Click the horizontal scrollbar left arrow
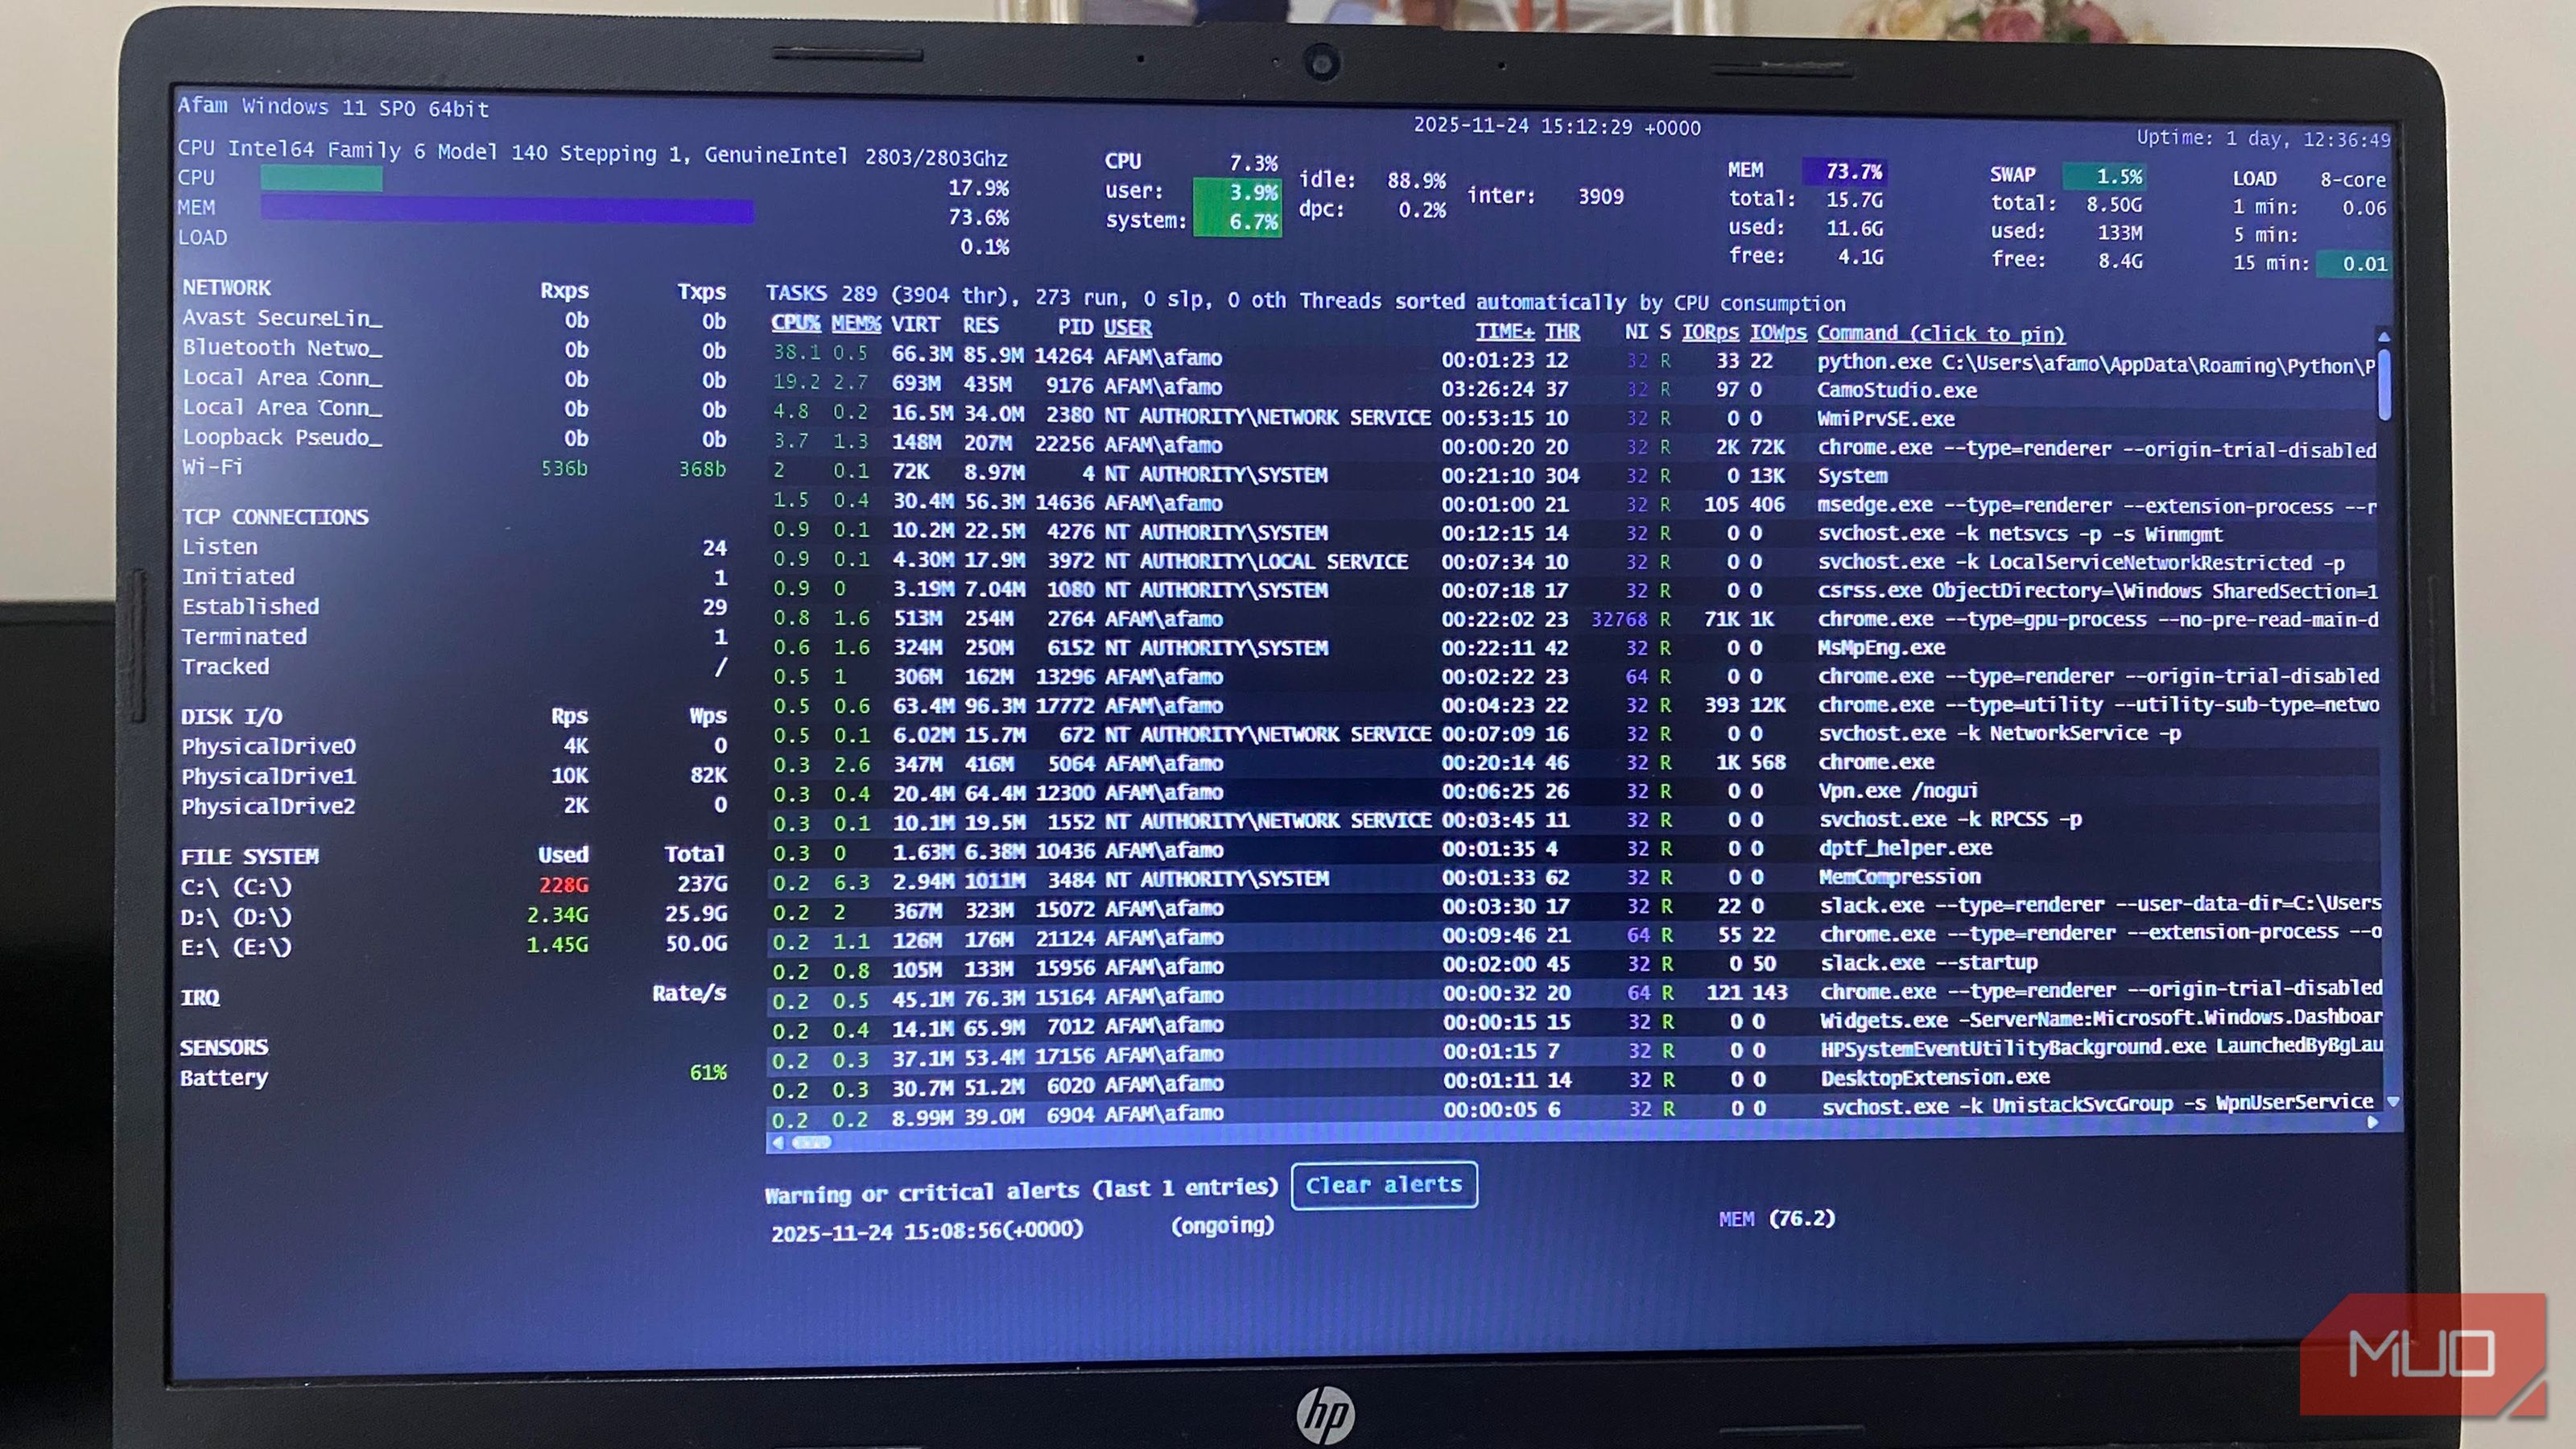Viewport: 2576px width, 1449px height. click(x=778, y=1142)
